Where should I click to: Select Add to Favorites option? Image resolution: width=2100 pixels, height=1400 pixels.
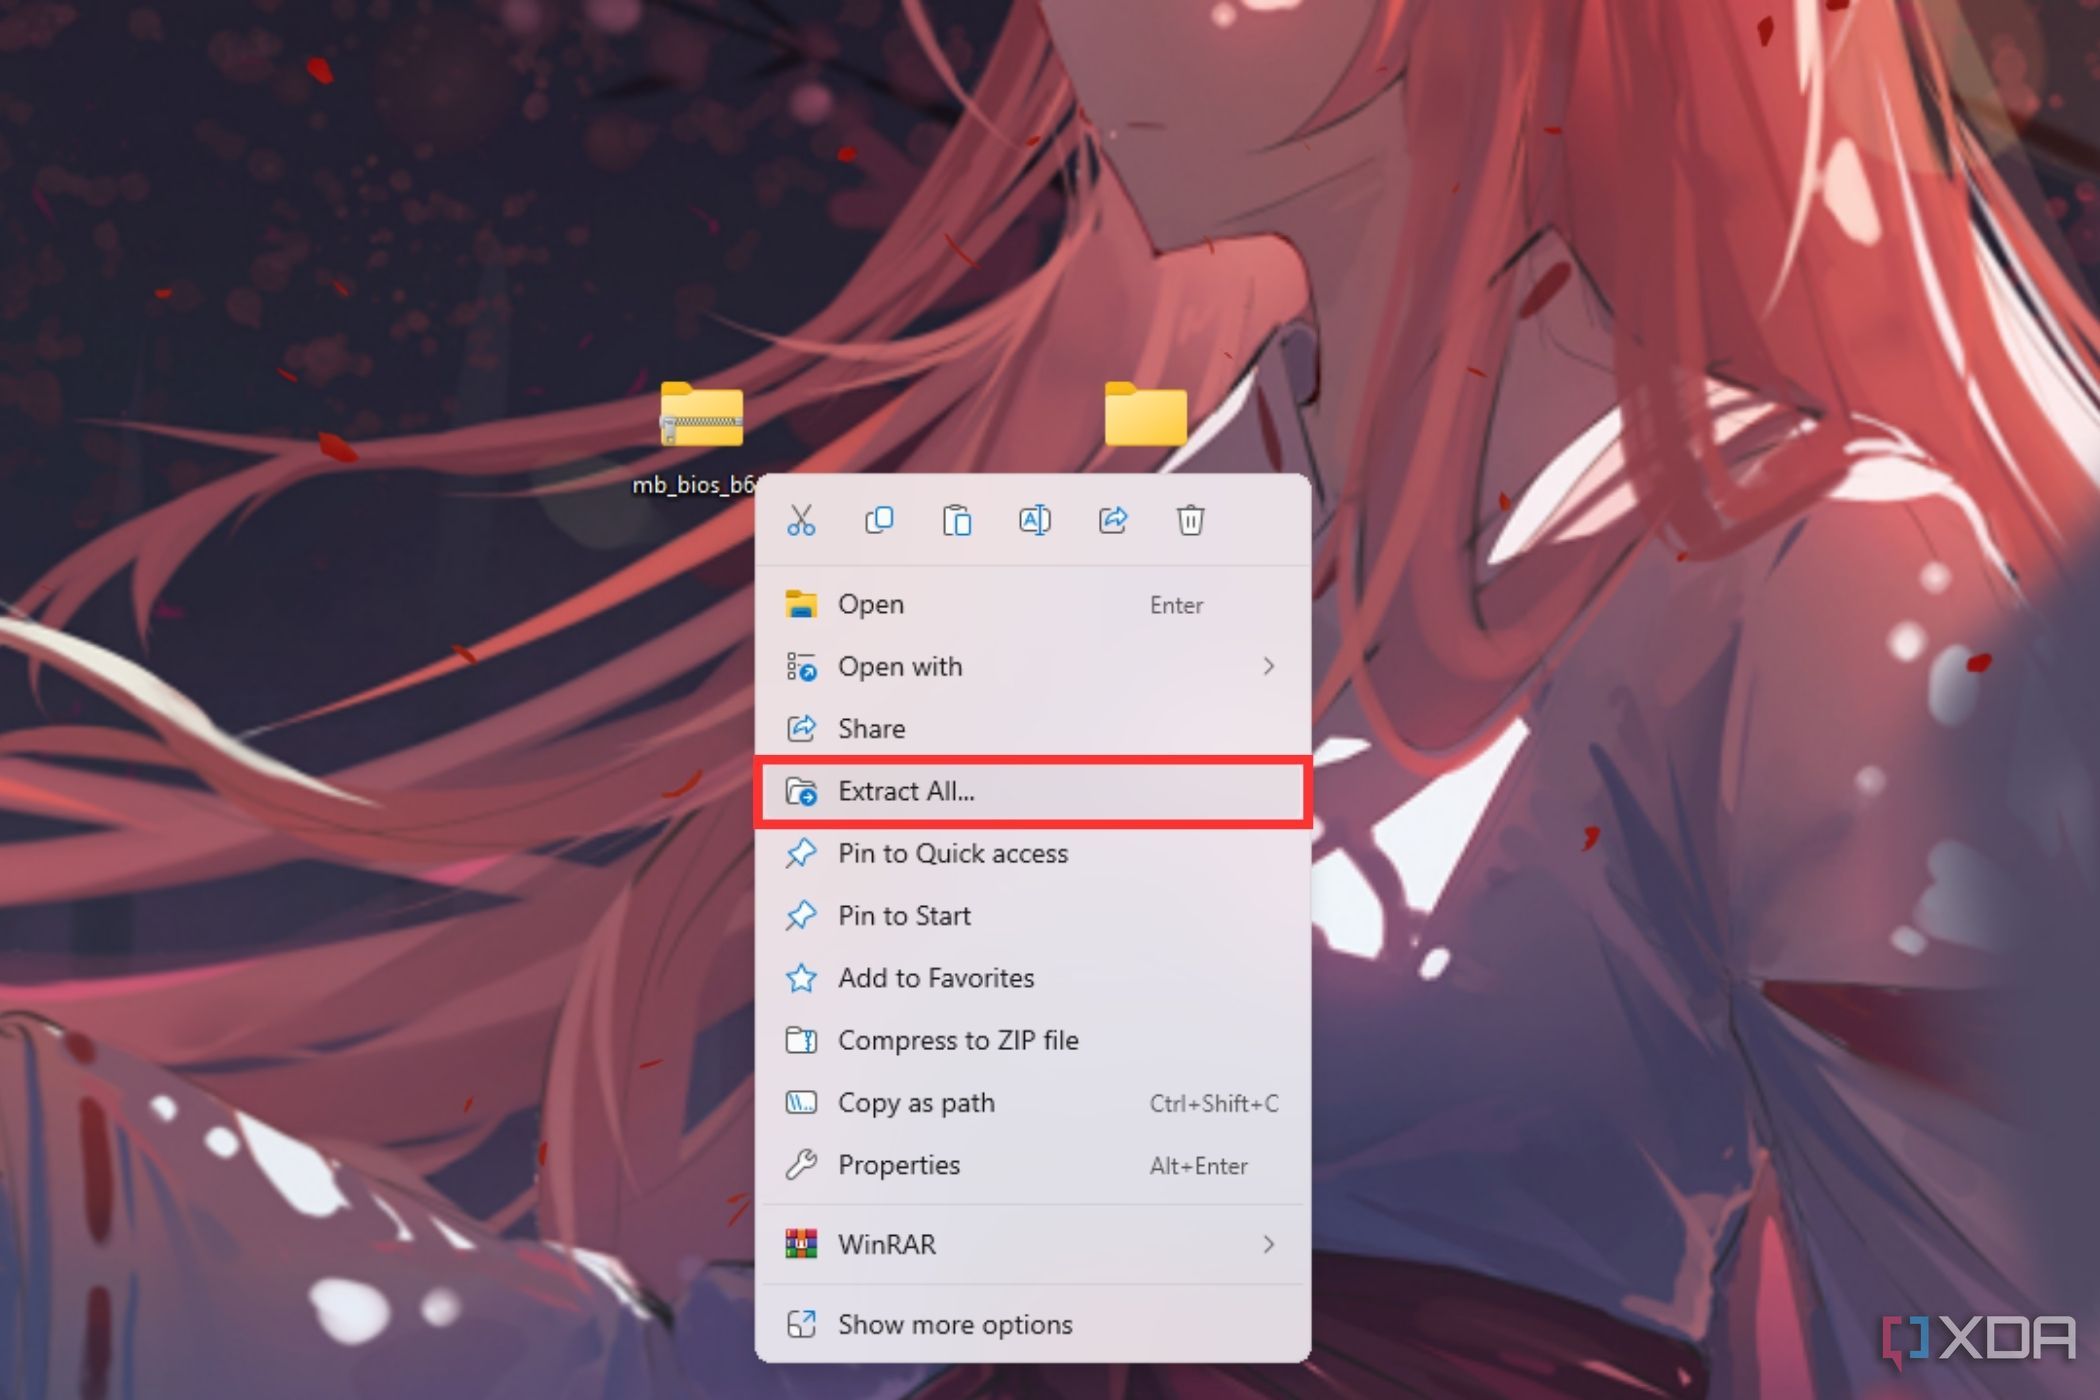[x=938, y=977]
